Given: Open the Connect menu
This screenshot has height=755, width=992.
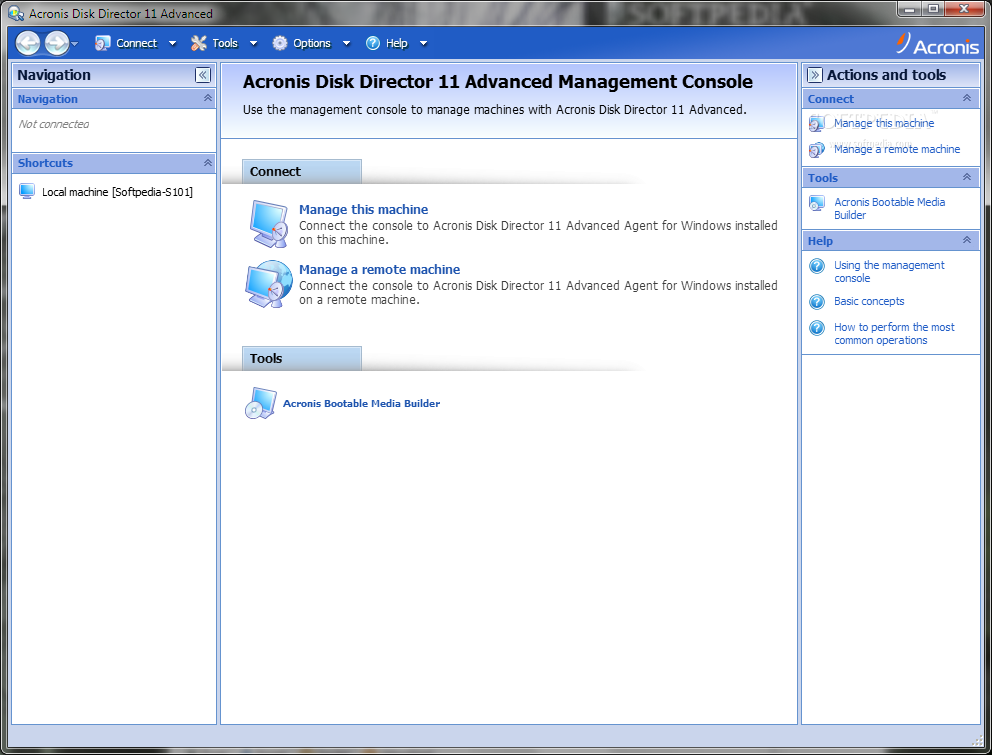Looking at the screenshot, I should pos(136,43).
